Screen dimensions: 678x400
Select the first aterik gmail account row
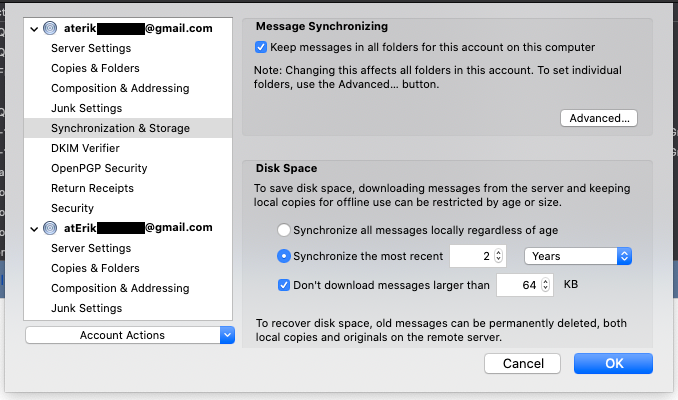click(128, 29)
